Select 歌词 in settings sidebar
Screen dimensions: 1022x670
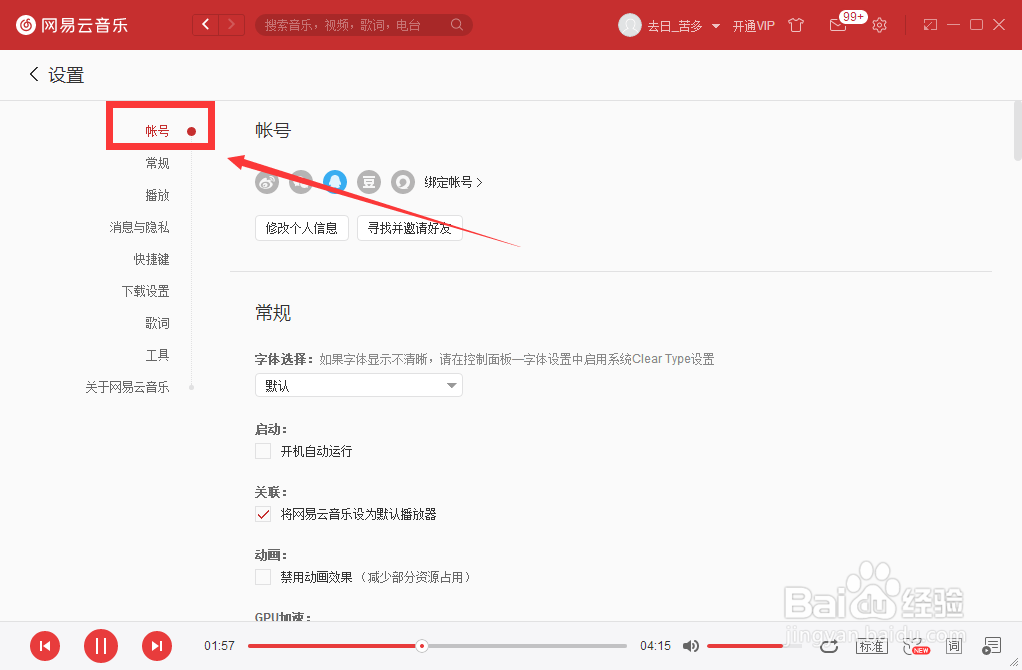point(157,323)
